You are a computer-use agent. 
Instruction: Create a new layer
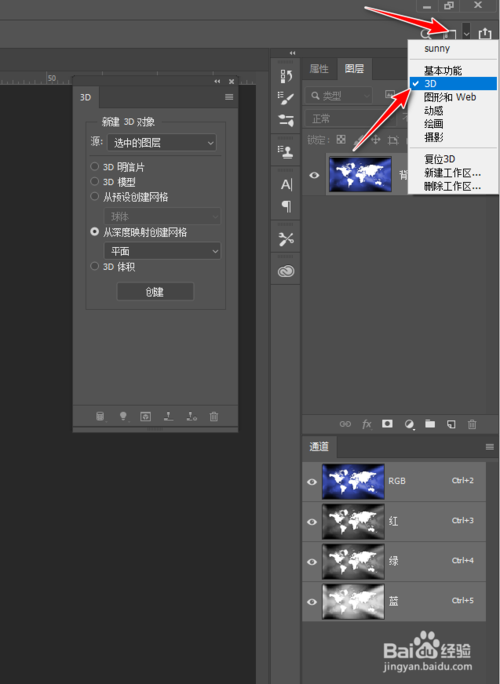point(451,424)
